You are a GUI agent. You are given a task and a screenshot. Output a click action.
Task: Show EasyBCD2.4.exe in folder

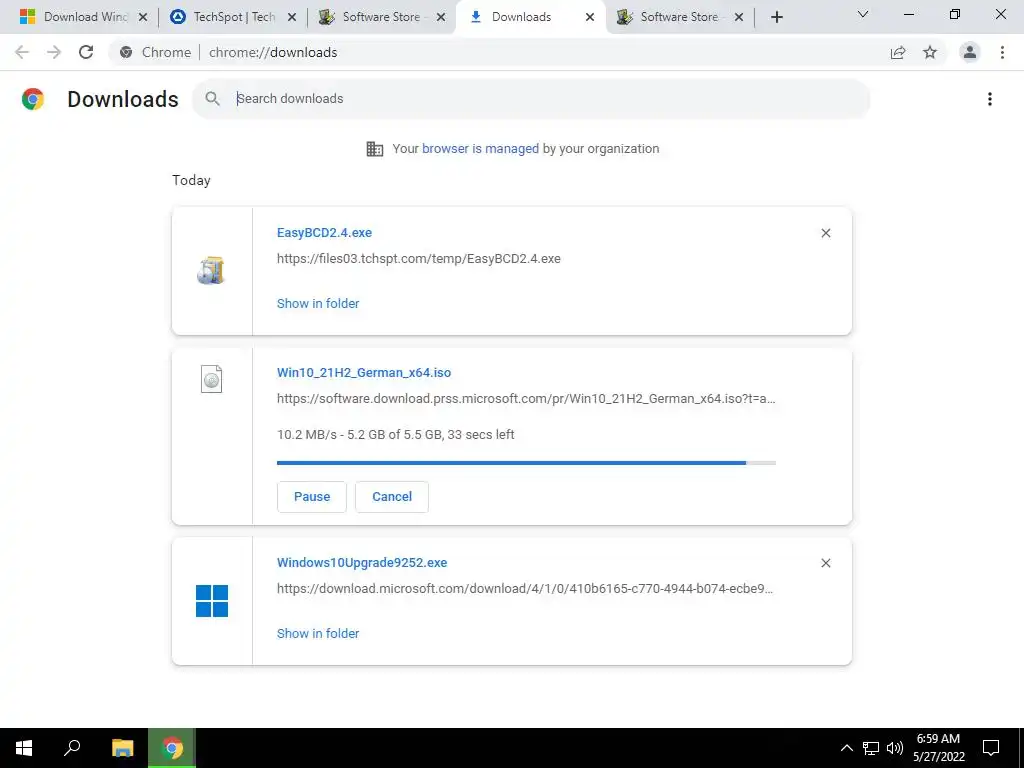tap(318, 303)
